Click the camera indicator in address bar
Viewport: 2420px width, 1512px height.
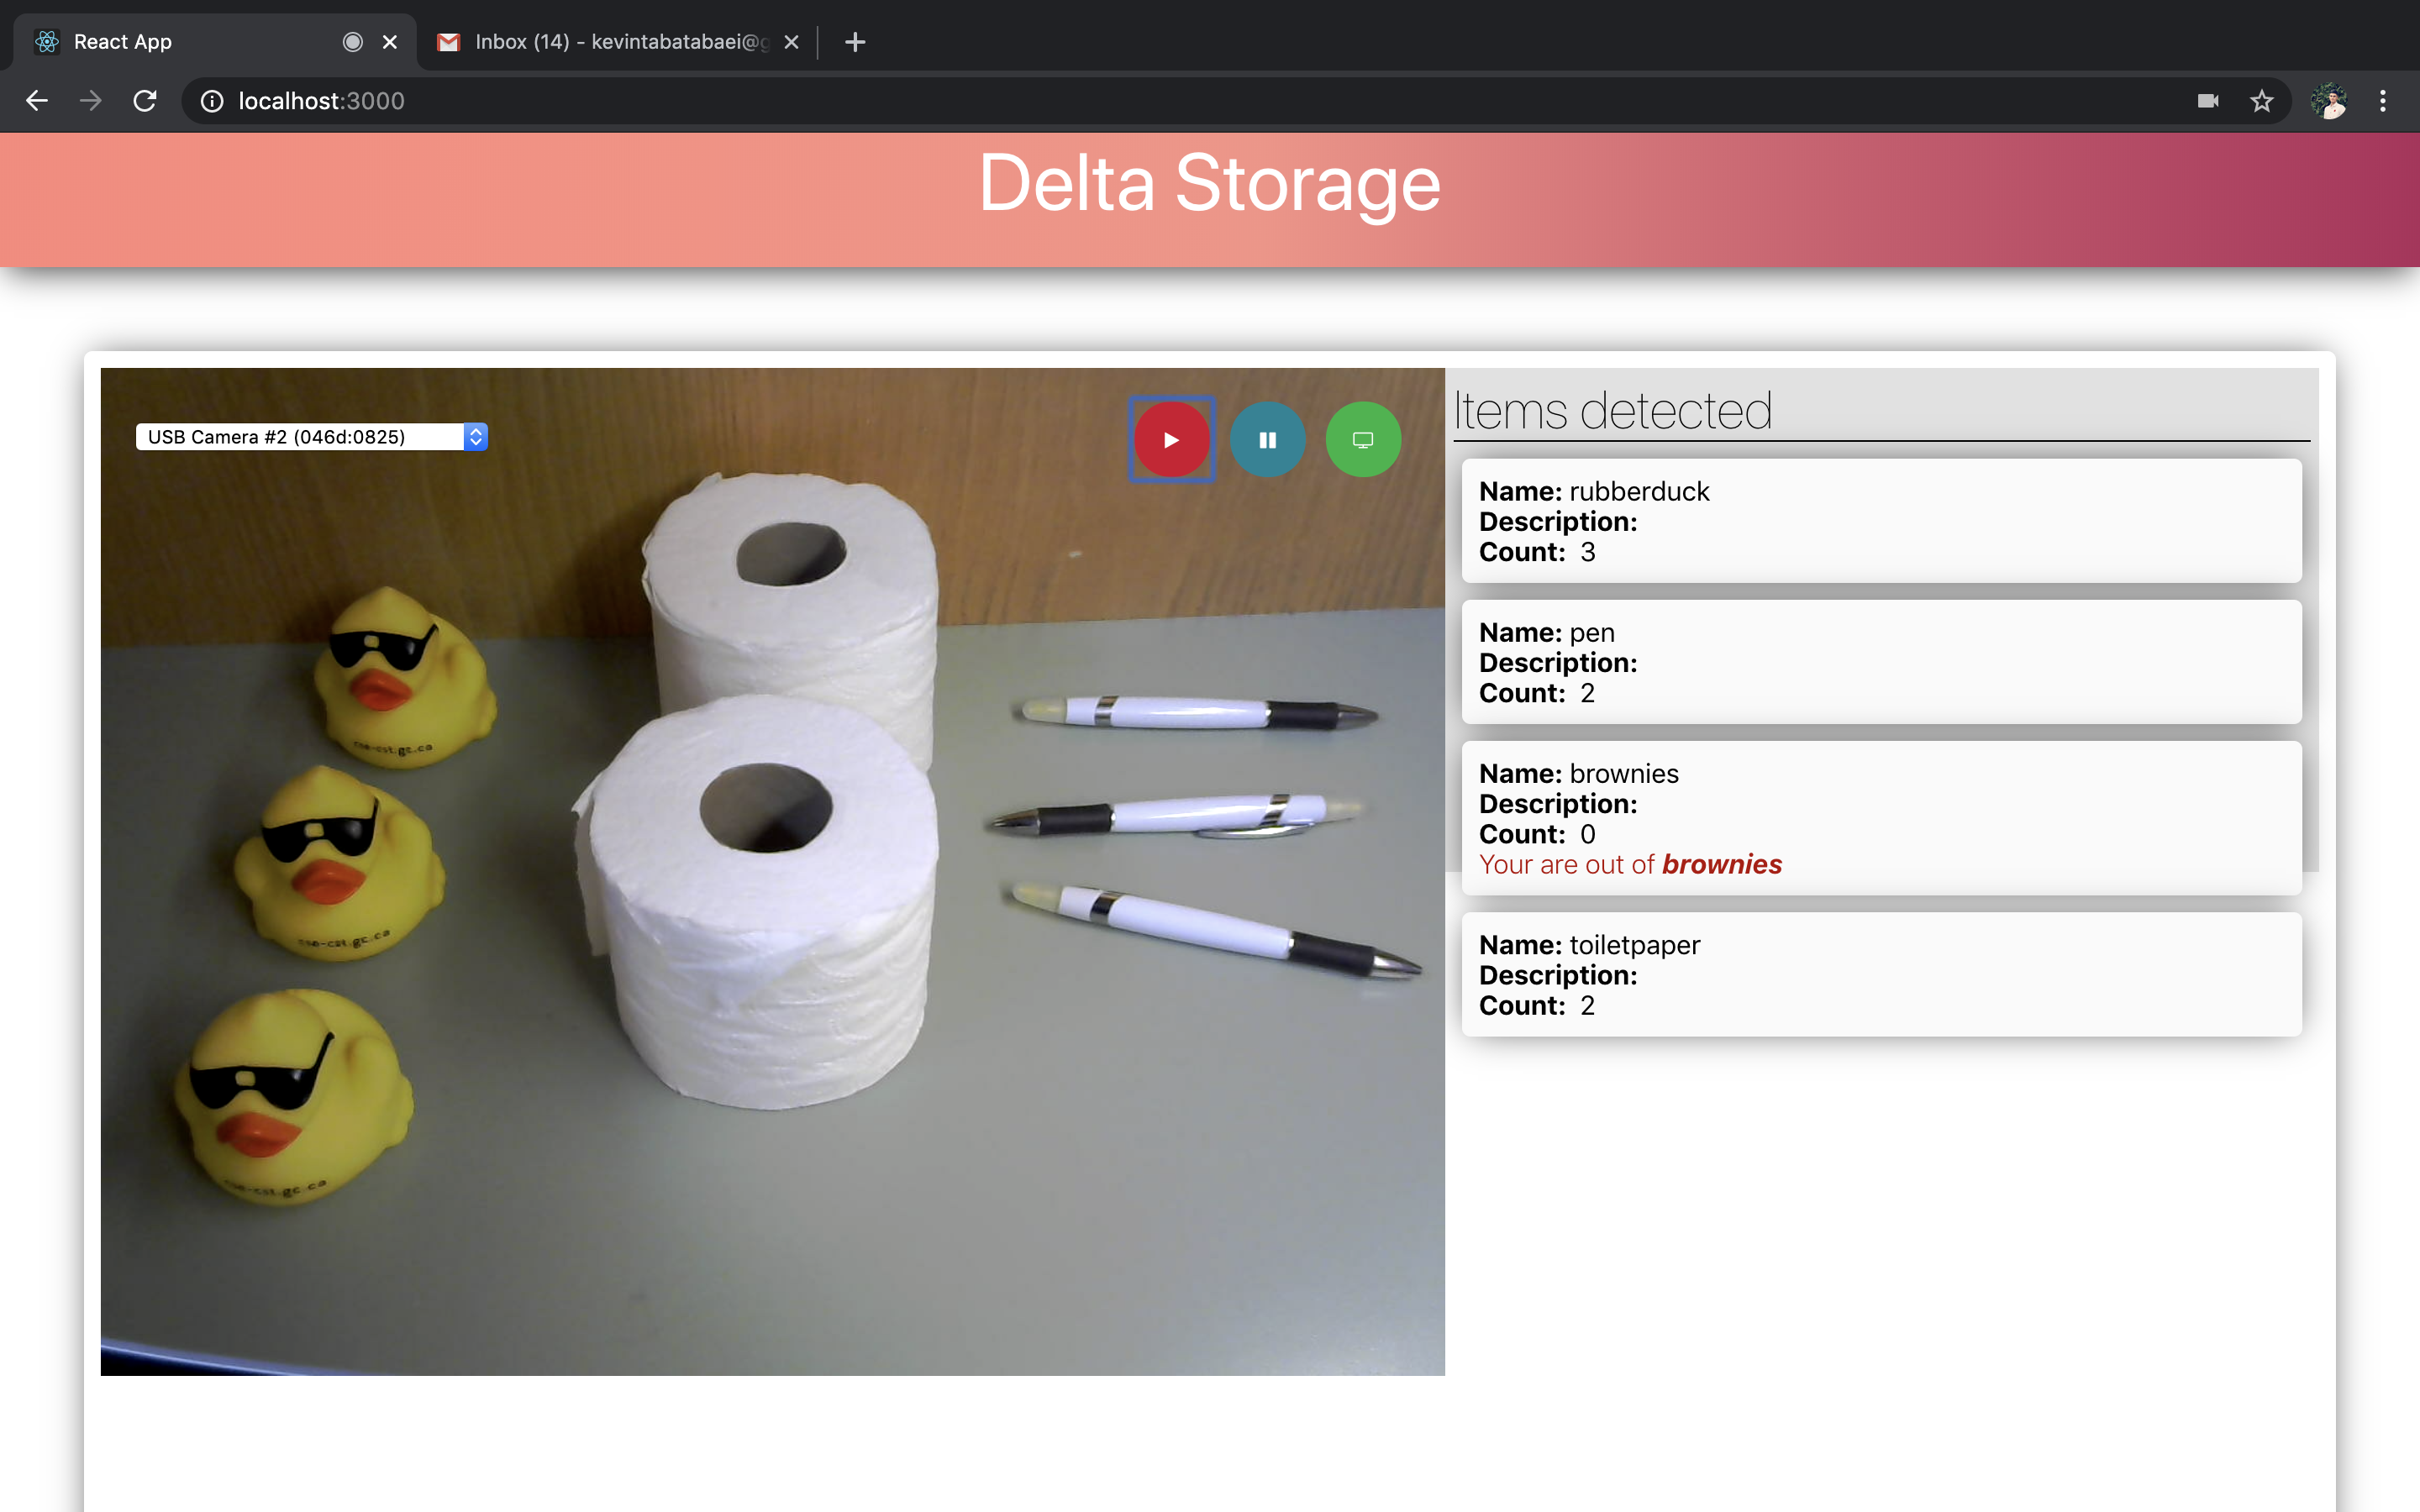point(2208,101)
